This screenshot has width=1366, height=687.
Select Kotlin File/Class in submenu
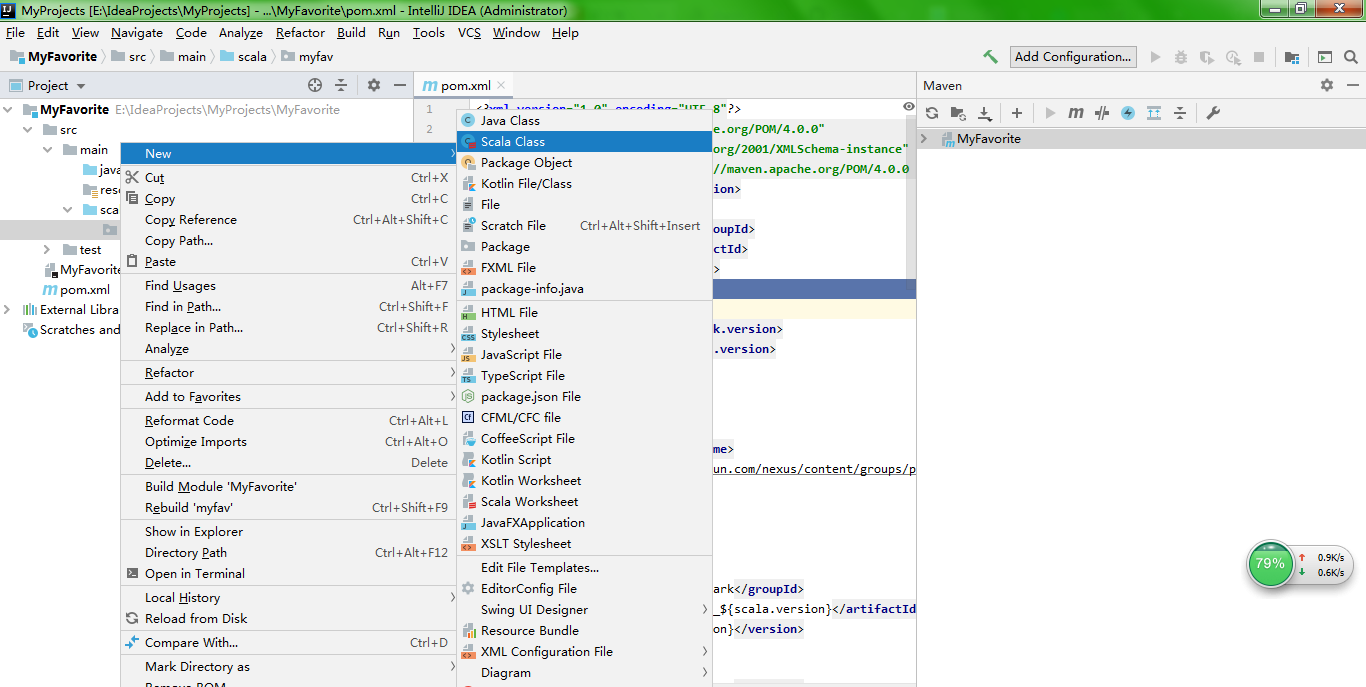point(585,184)
